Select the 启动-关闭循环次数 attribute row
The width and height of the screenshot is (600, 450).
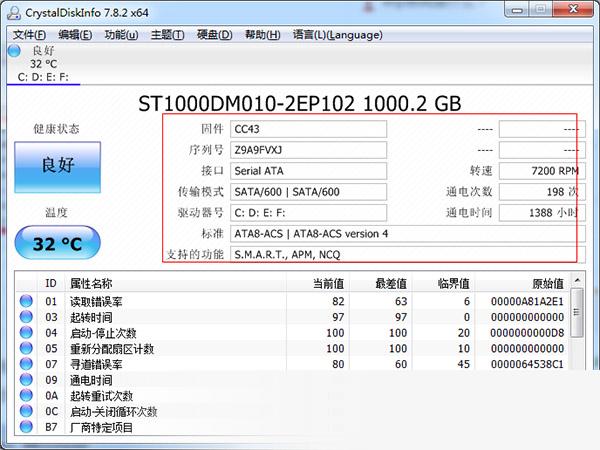(293, 411)
